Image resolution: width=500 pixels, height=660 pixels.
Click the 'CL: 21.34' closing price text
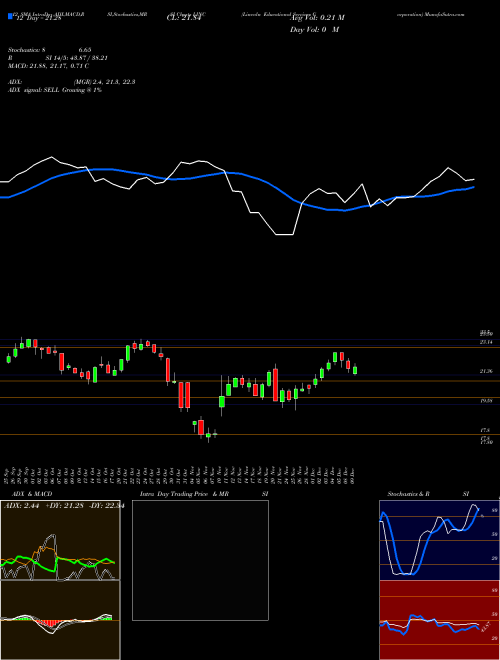click(x=184, y=18)
